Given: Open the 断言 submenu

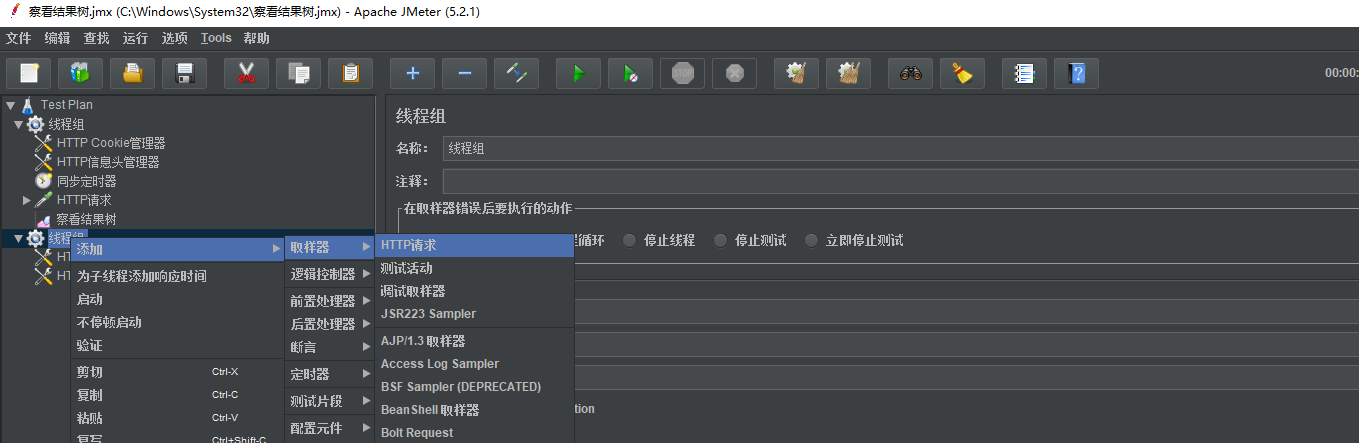Looking at the screenshot, I should coord(329,347).
